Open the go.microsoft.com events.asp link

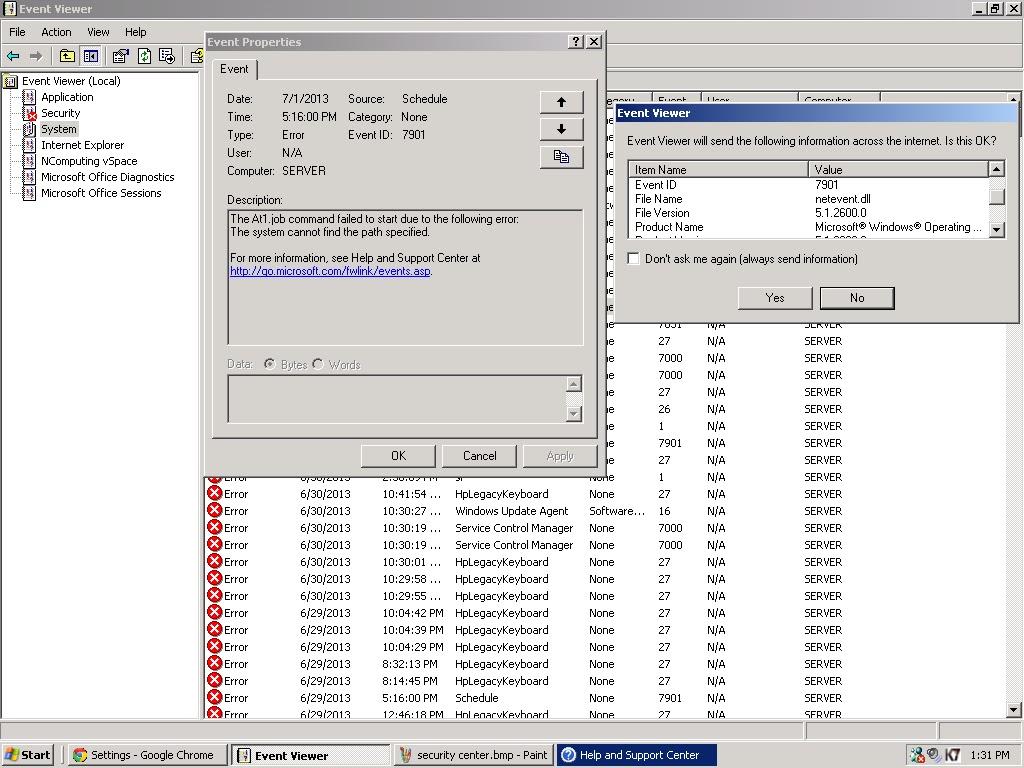point(330,271)
